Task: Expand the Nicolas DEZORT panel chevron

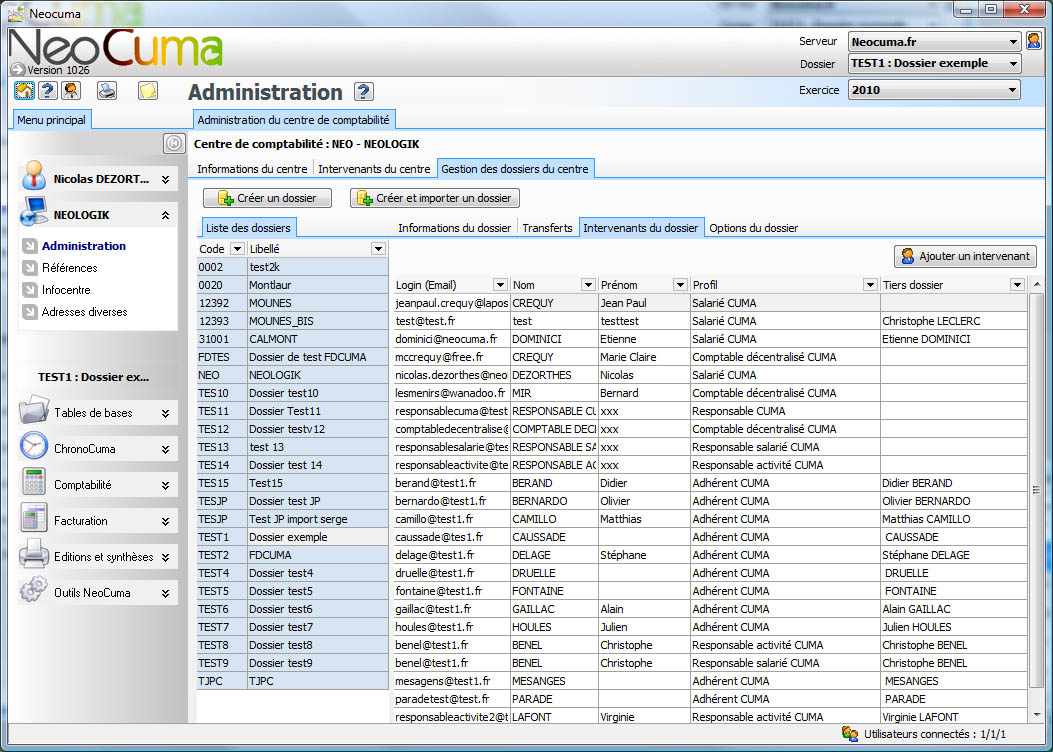Action: tap(165, 180)
